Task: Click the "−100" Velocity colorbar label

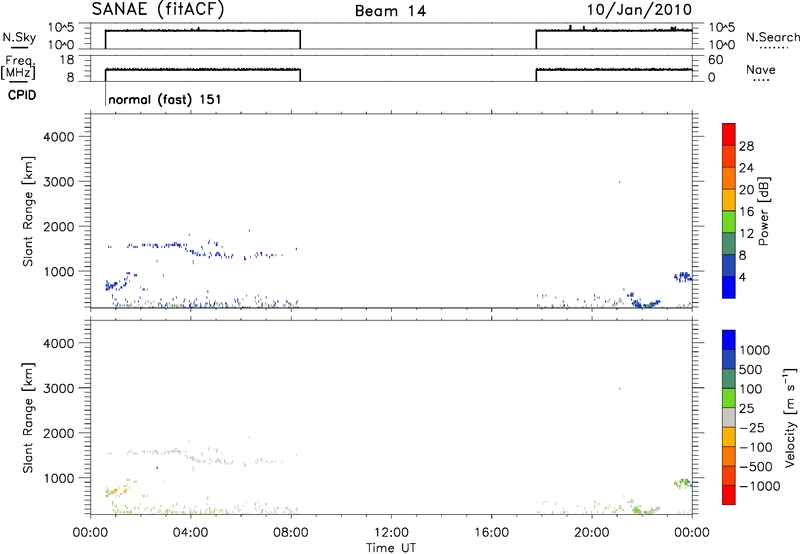Action: (756, 447)
